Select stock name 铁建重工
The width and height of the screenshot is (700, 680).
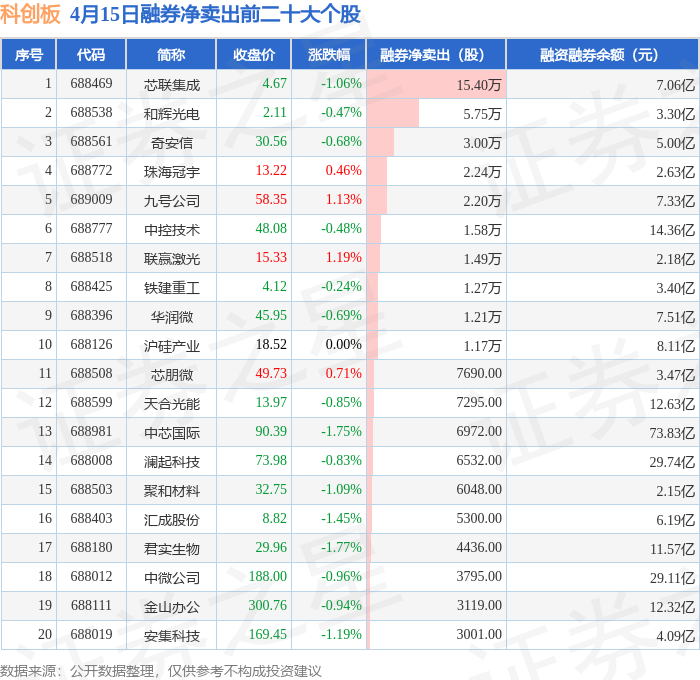pyautogui.click(x=171, y=288)
